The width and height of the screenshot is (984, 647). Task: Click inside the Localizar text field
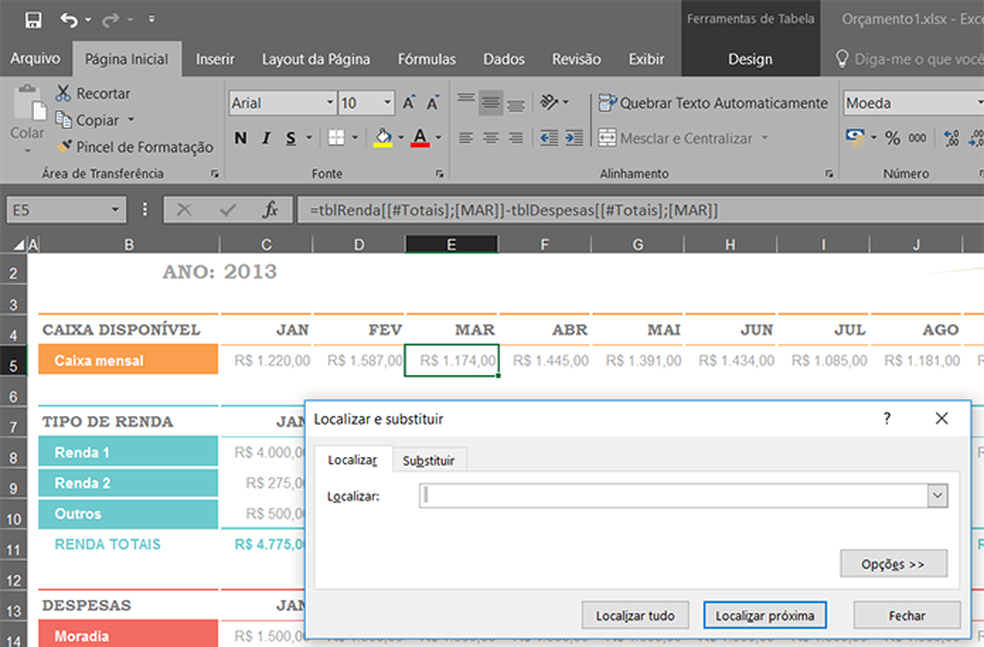(672, 494)
